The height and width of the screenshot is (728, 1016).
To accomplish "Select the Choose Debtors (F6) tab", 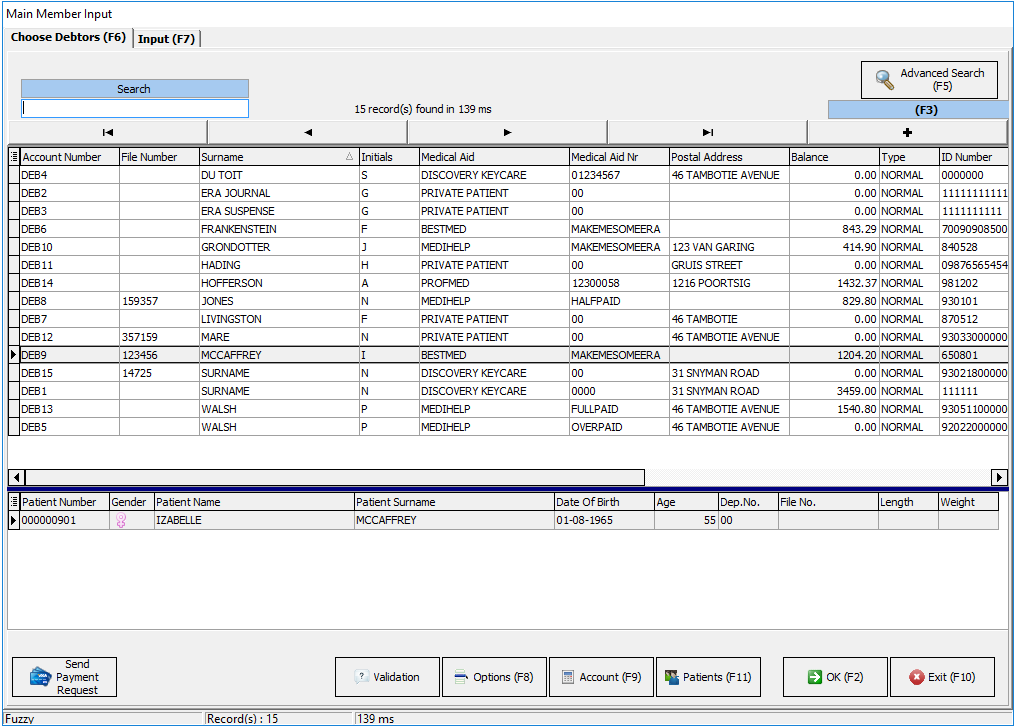I will (x=68, y=38).
